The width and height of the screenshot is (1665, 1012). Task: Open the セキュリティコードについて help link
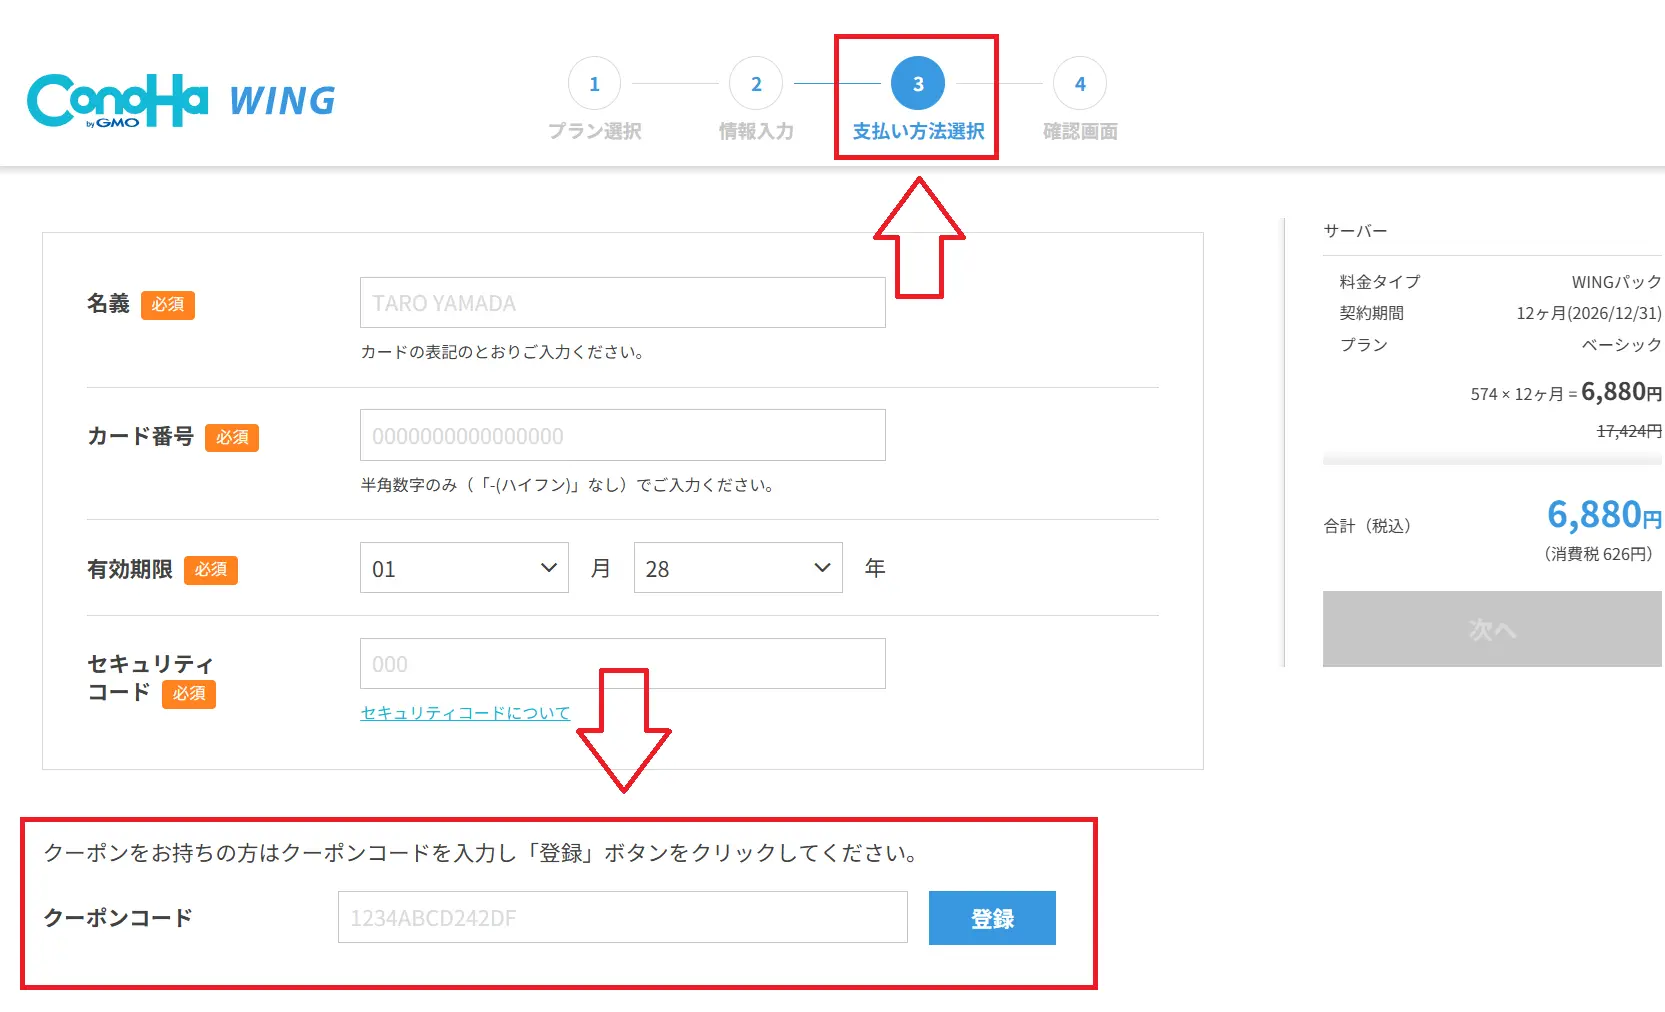point(464,712)
